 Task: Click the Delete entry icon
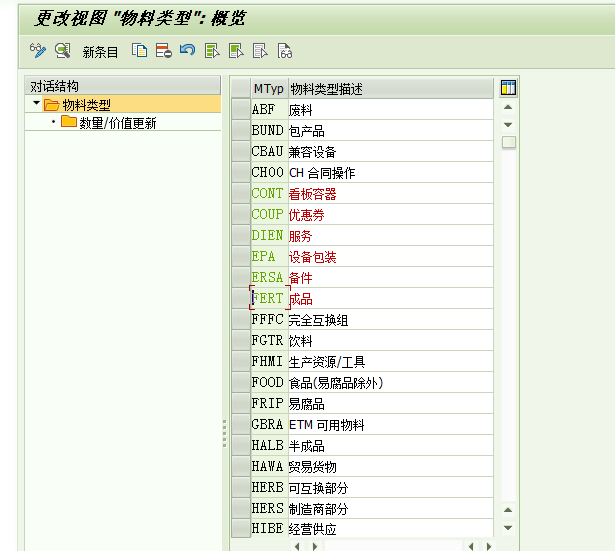pos(163,51)
